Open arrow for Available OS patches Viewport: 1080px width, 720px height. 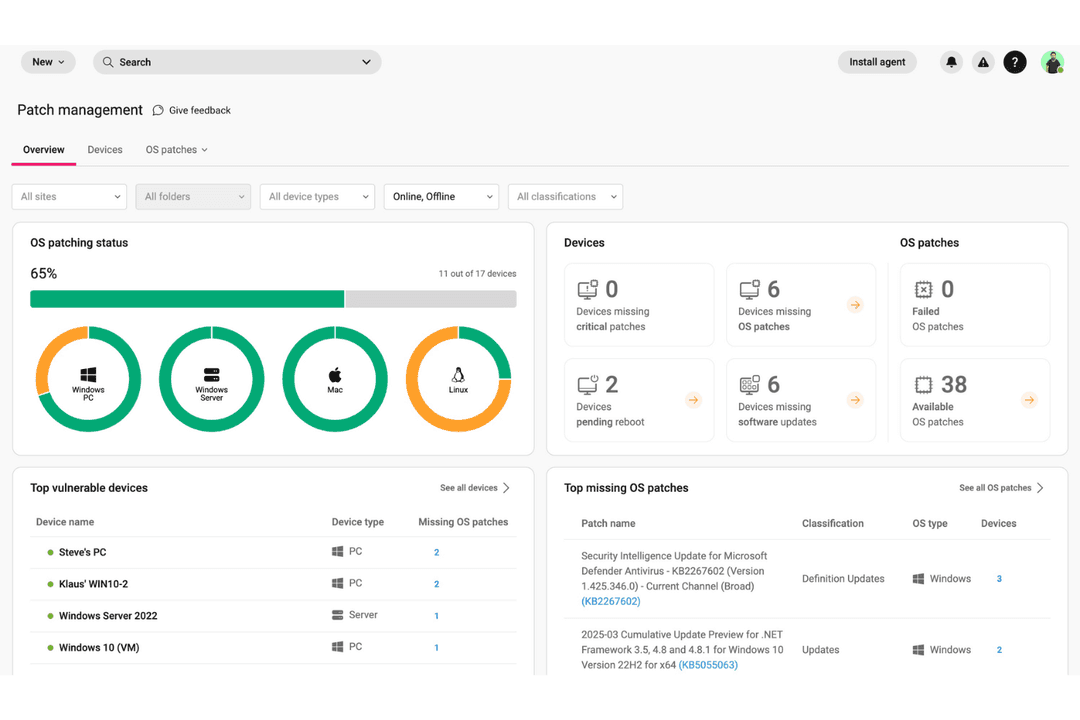pos(1029,400)
